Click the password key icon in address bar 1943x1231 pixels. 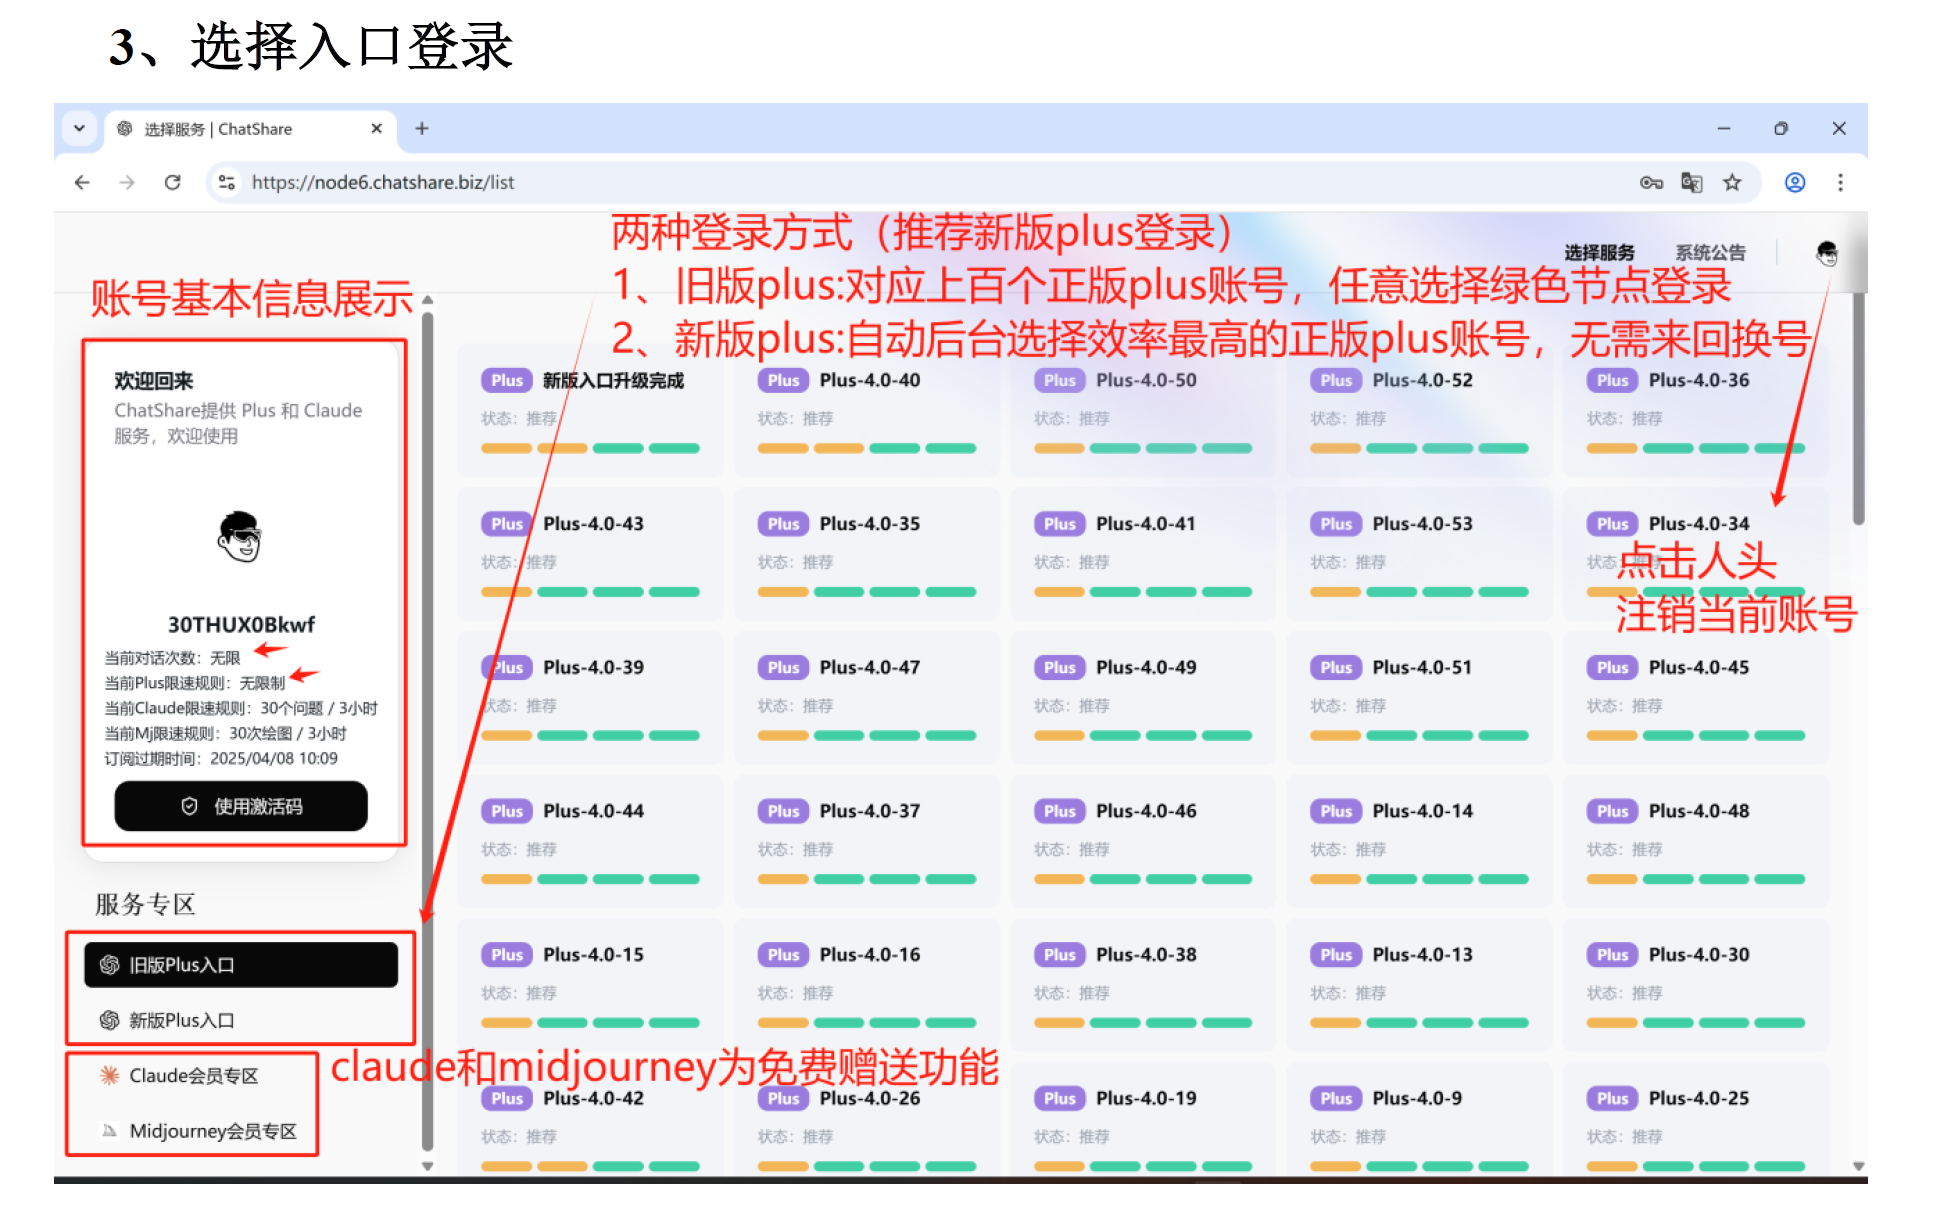click(1651, 182)
